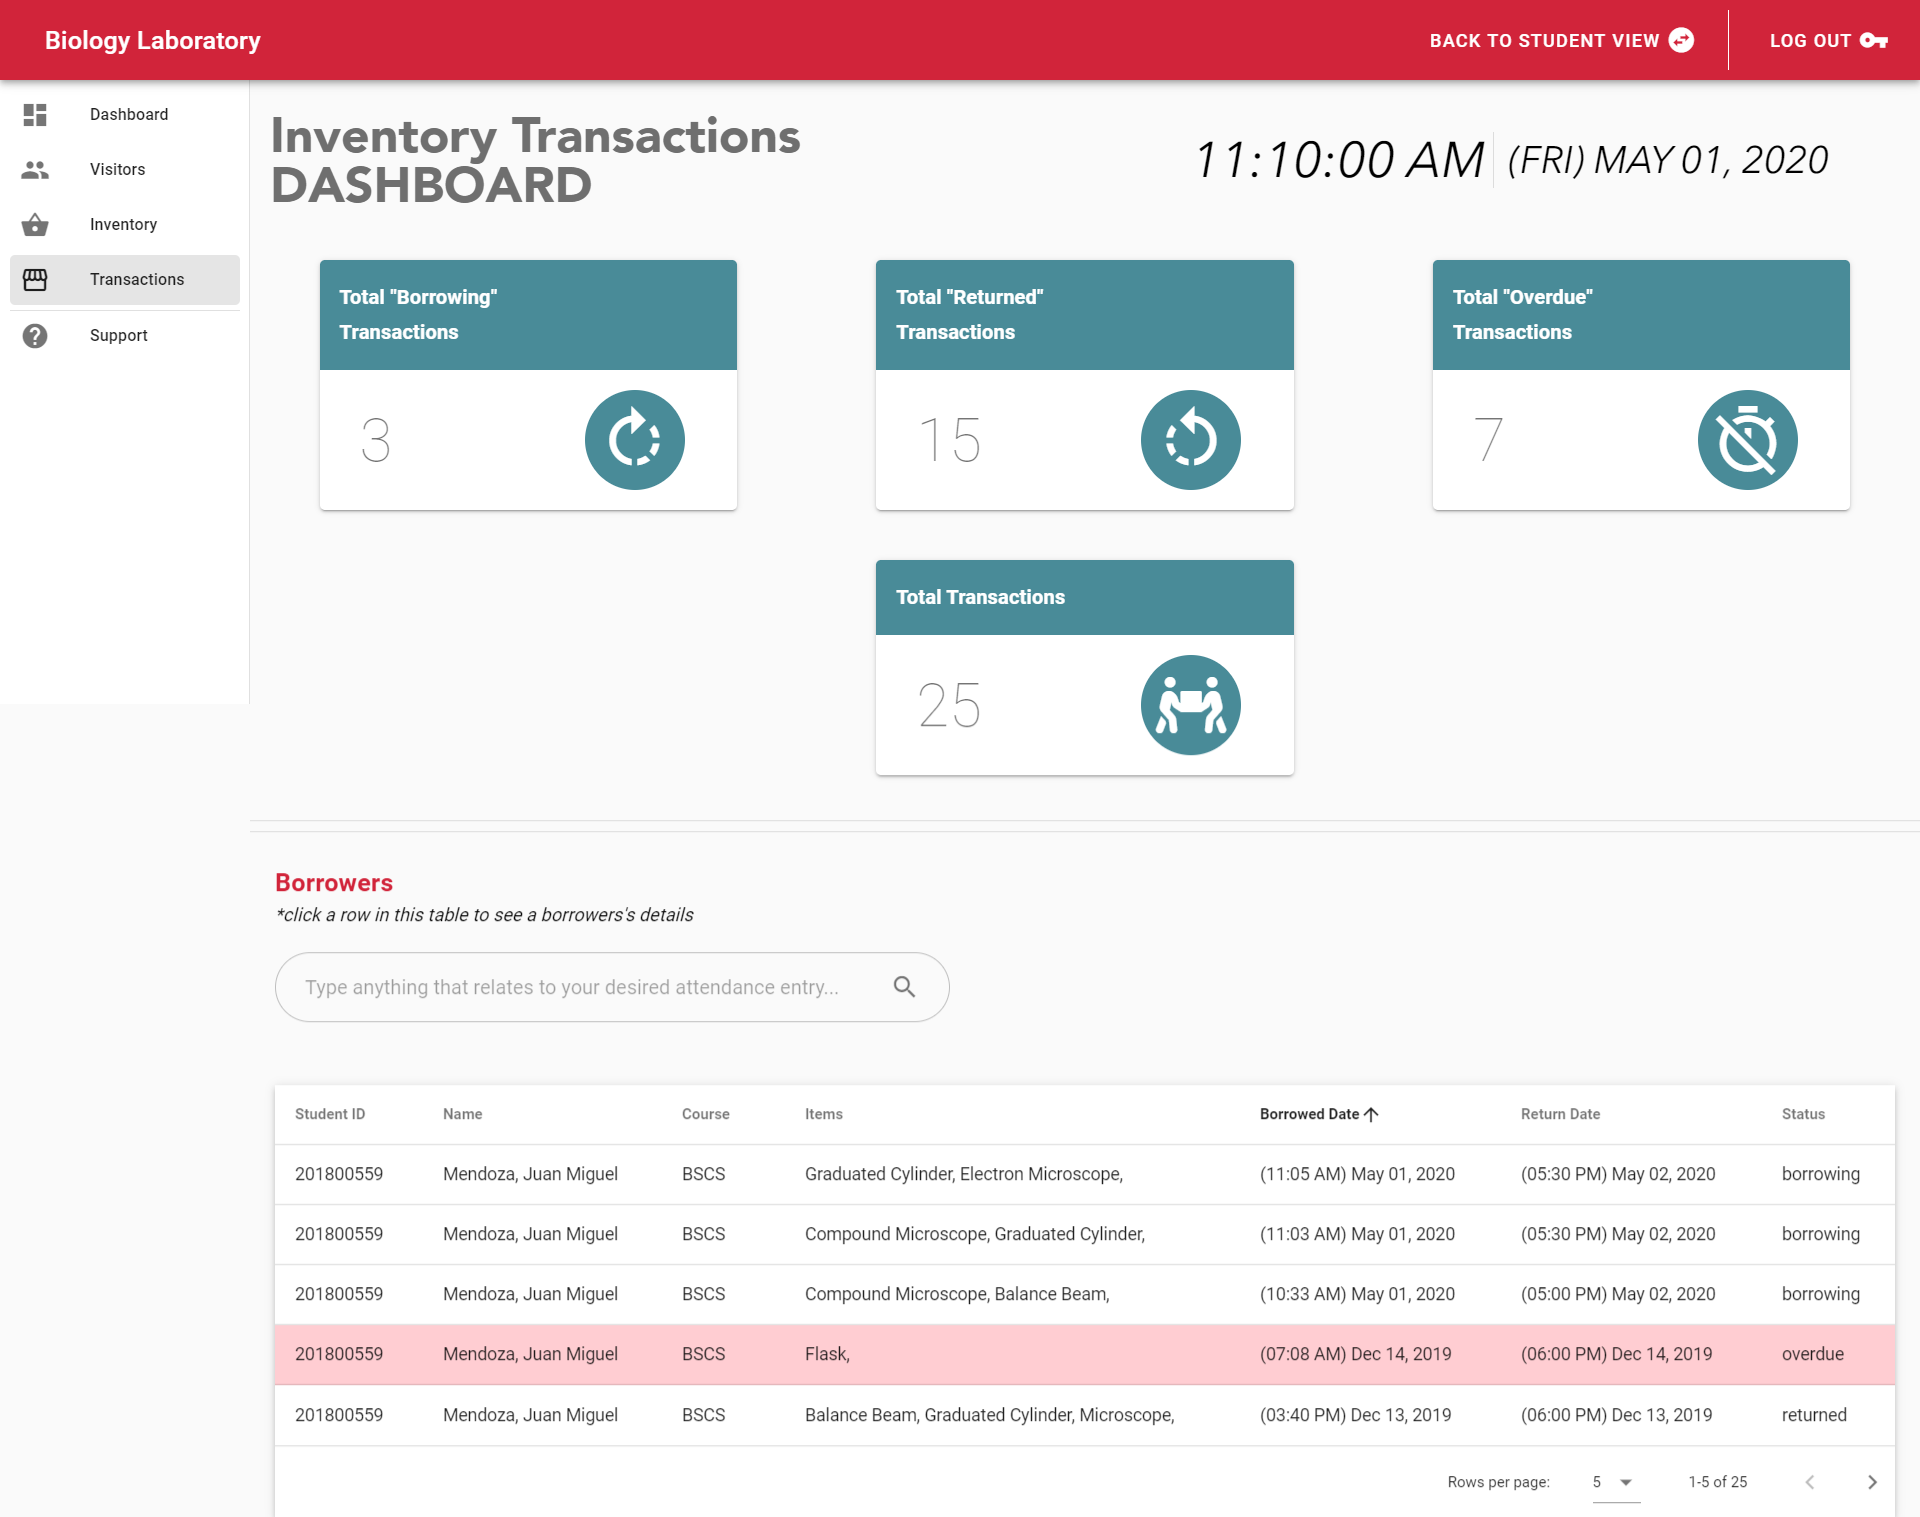
Task: Click the Dashboard grid icon in sidebar
Action: click(35, 115)
